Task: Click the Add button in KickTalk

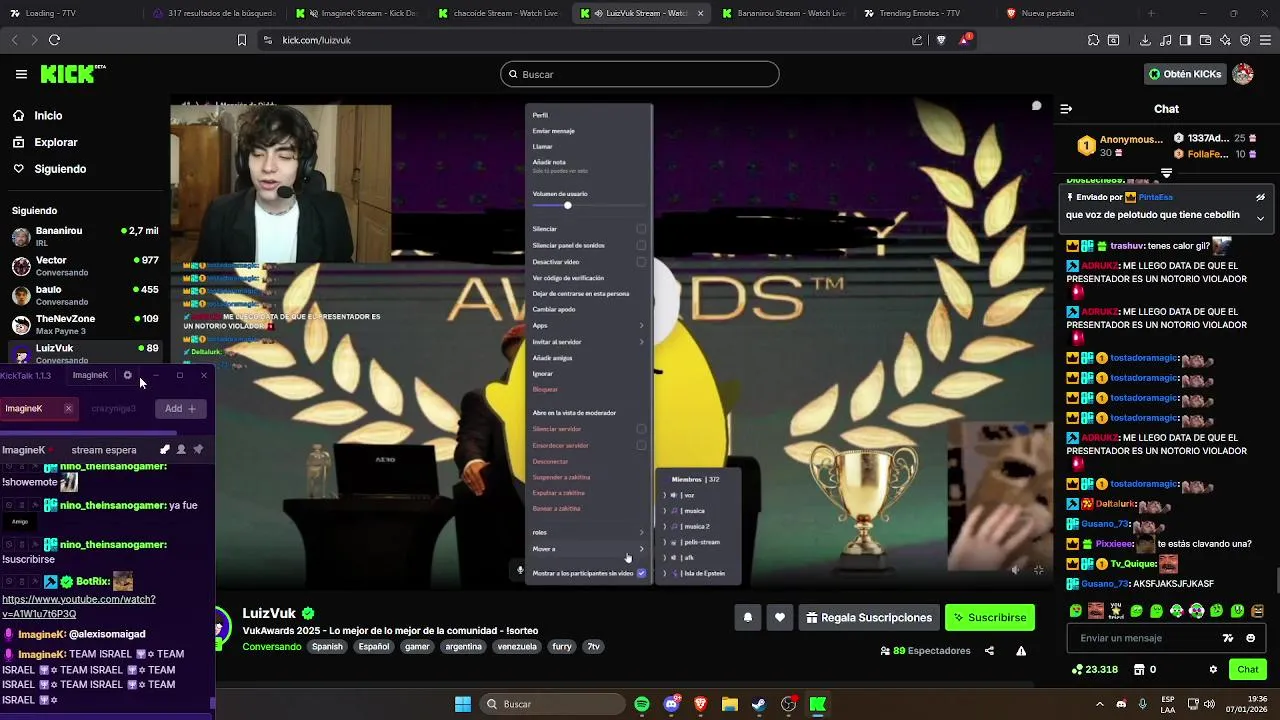Action: pyautogui.click(x=181, y=408)
